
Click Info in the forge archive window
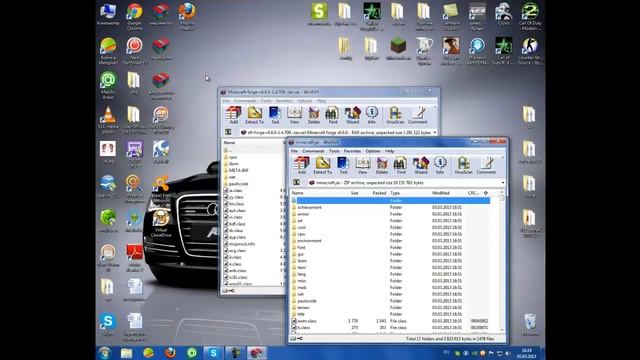coord(371,115)
